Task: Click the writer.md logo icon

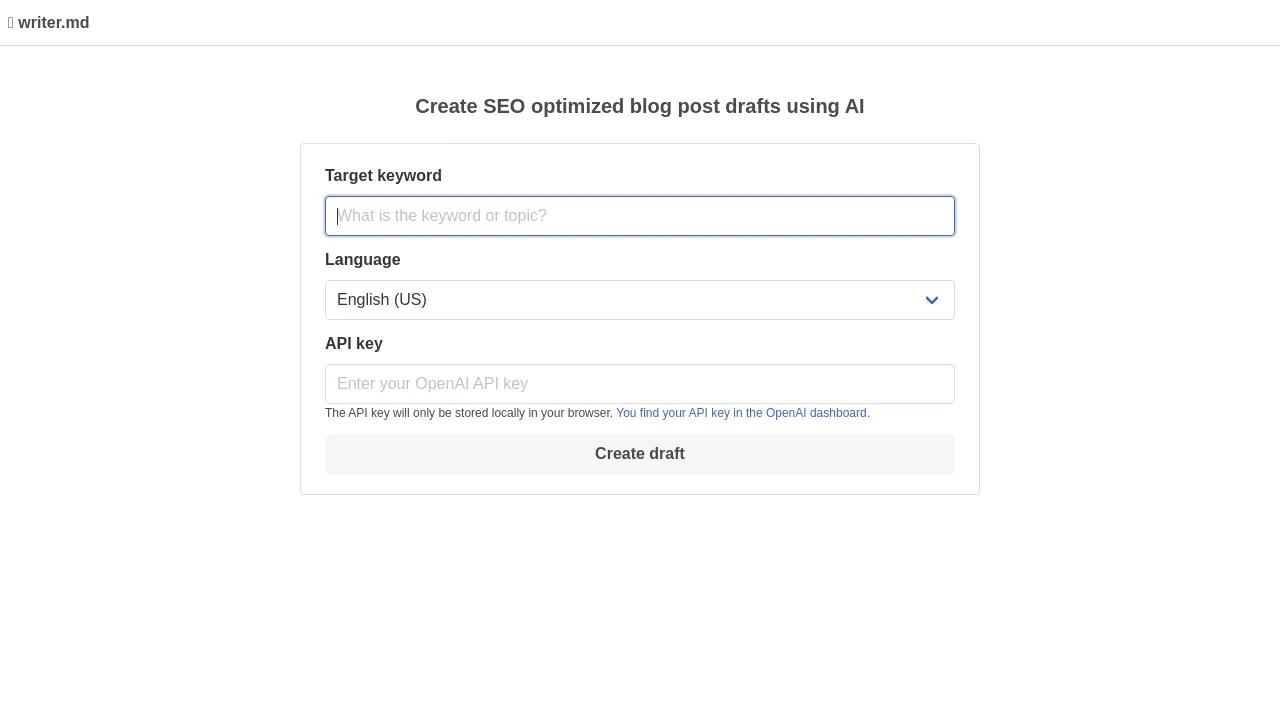Action: 11,23
